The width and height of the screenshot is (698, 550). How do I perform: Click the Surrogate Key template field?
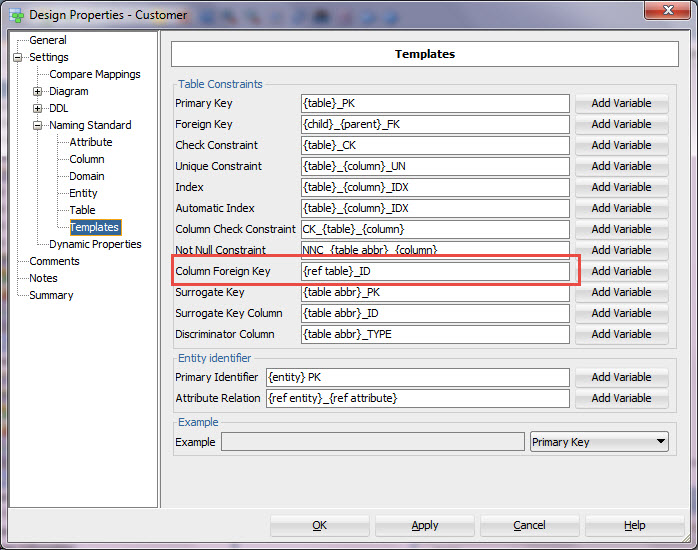tap(434, 292)
